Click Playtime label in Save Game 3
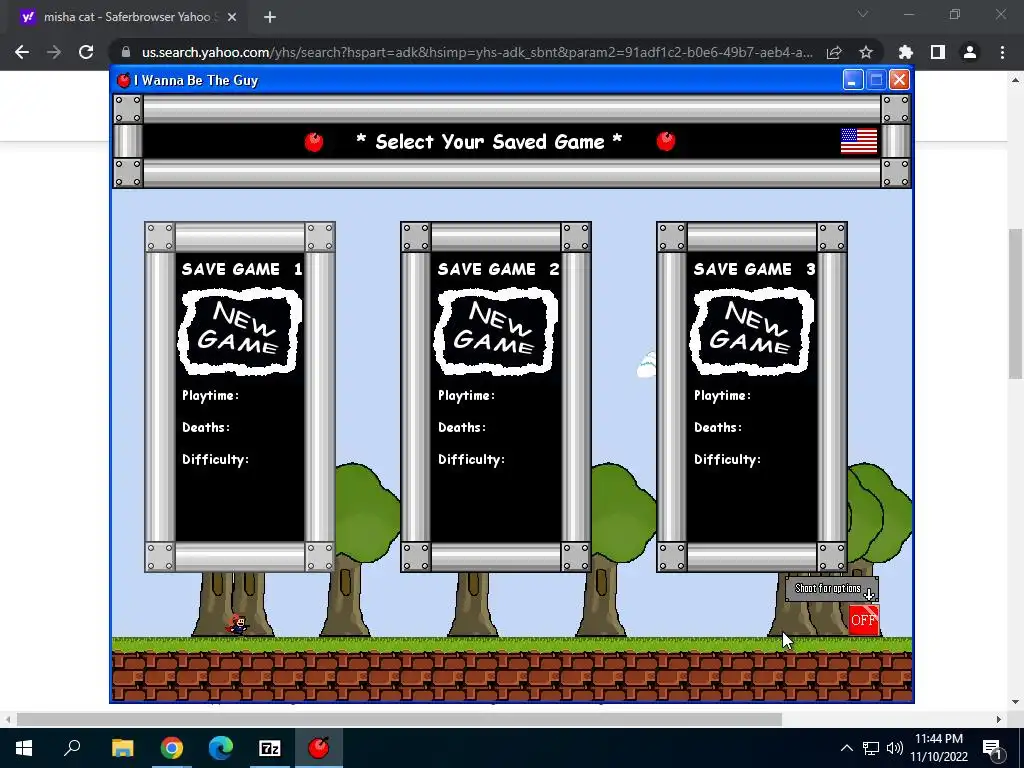This screenshot has width=1024, height=768. point(722,396)
